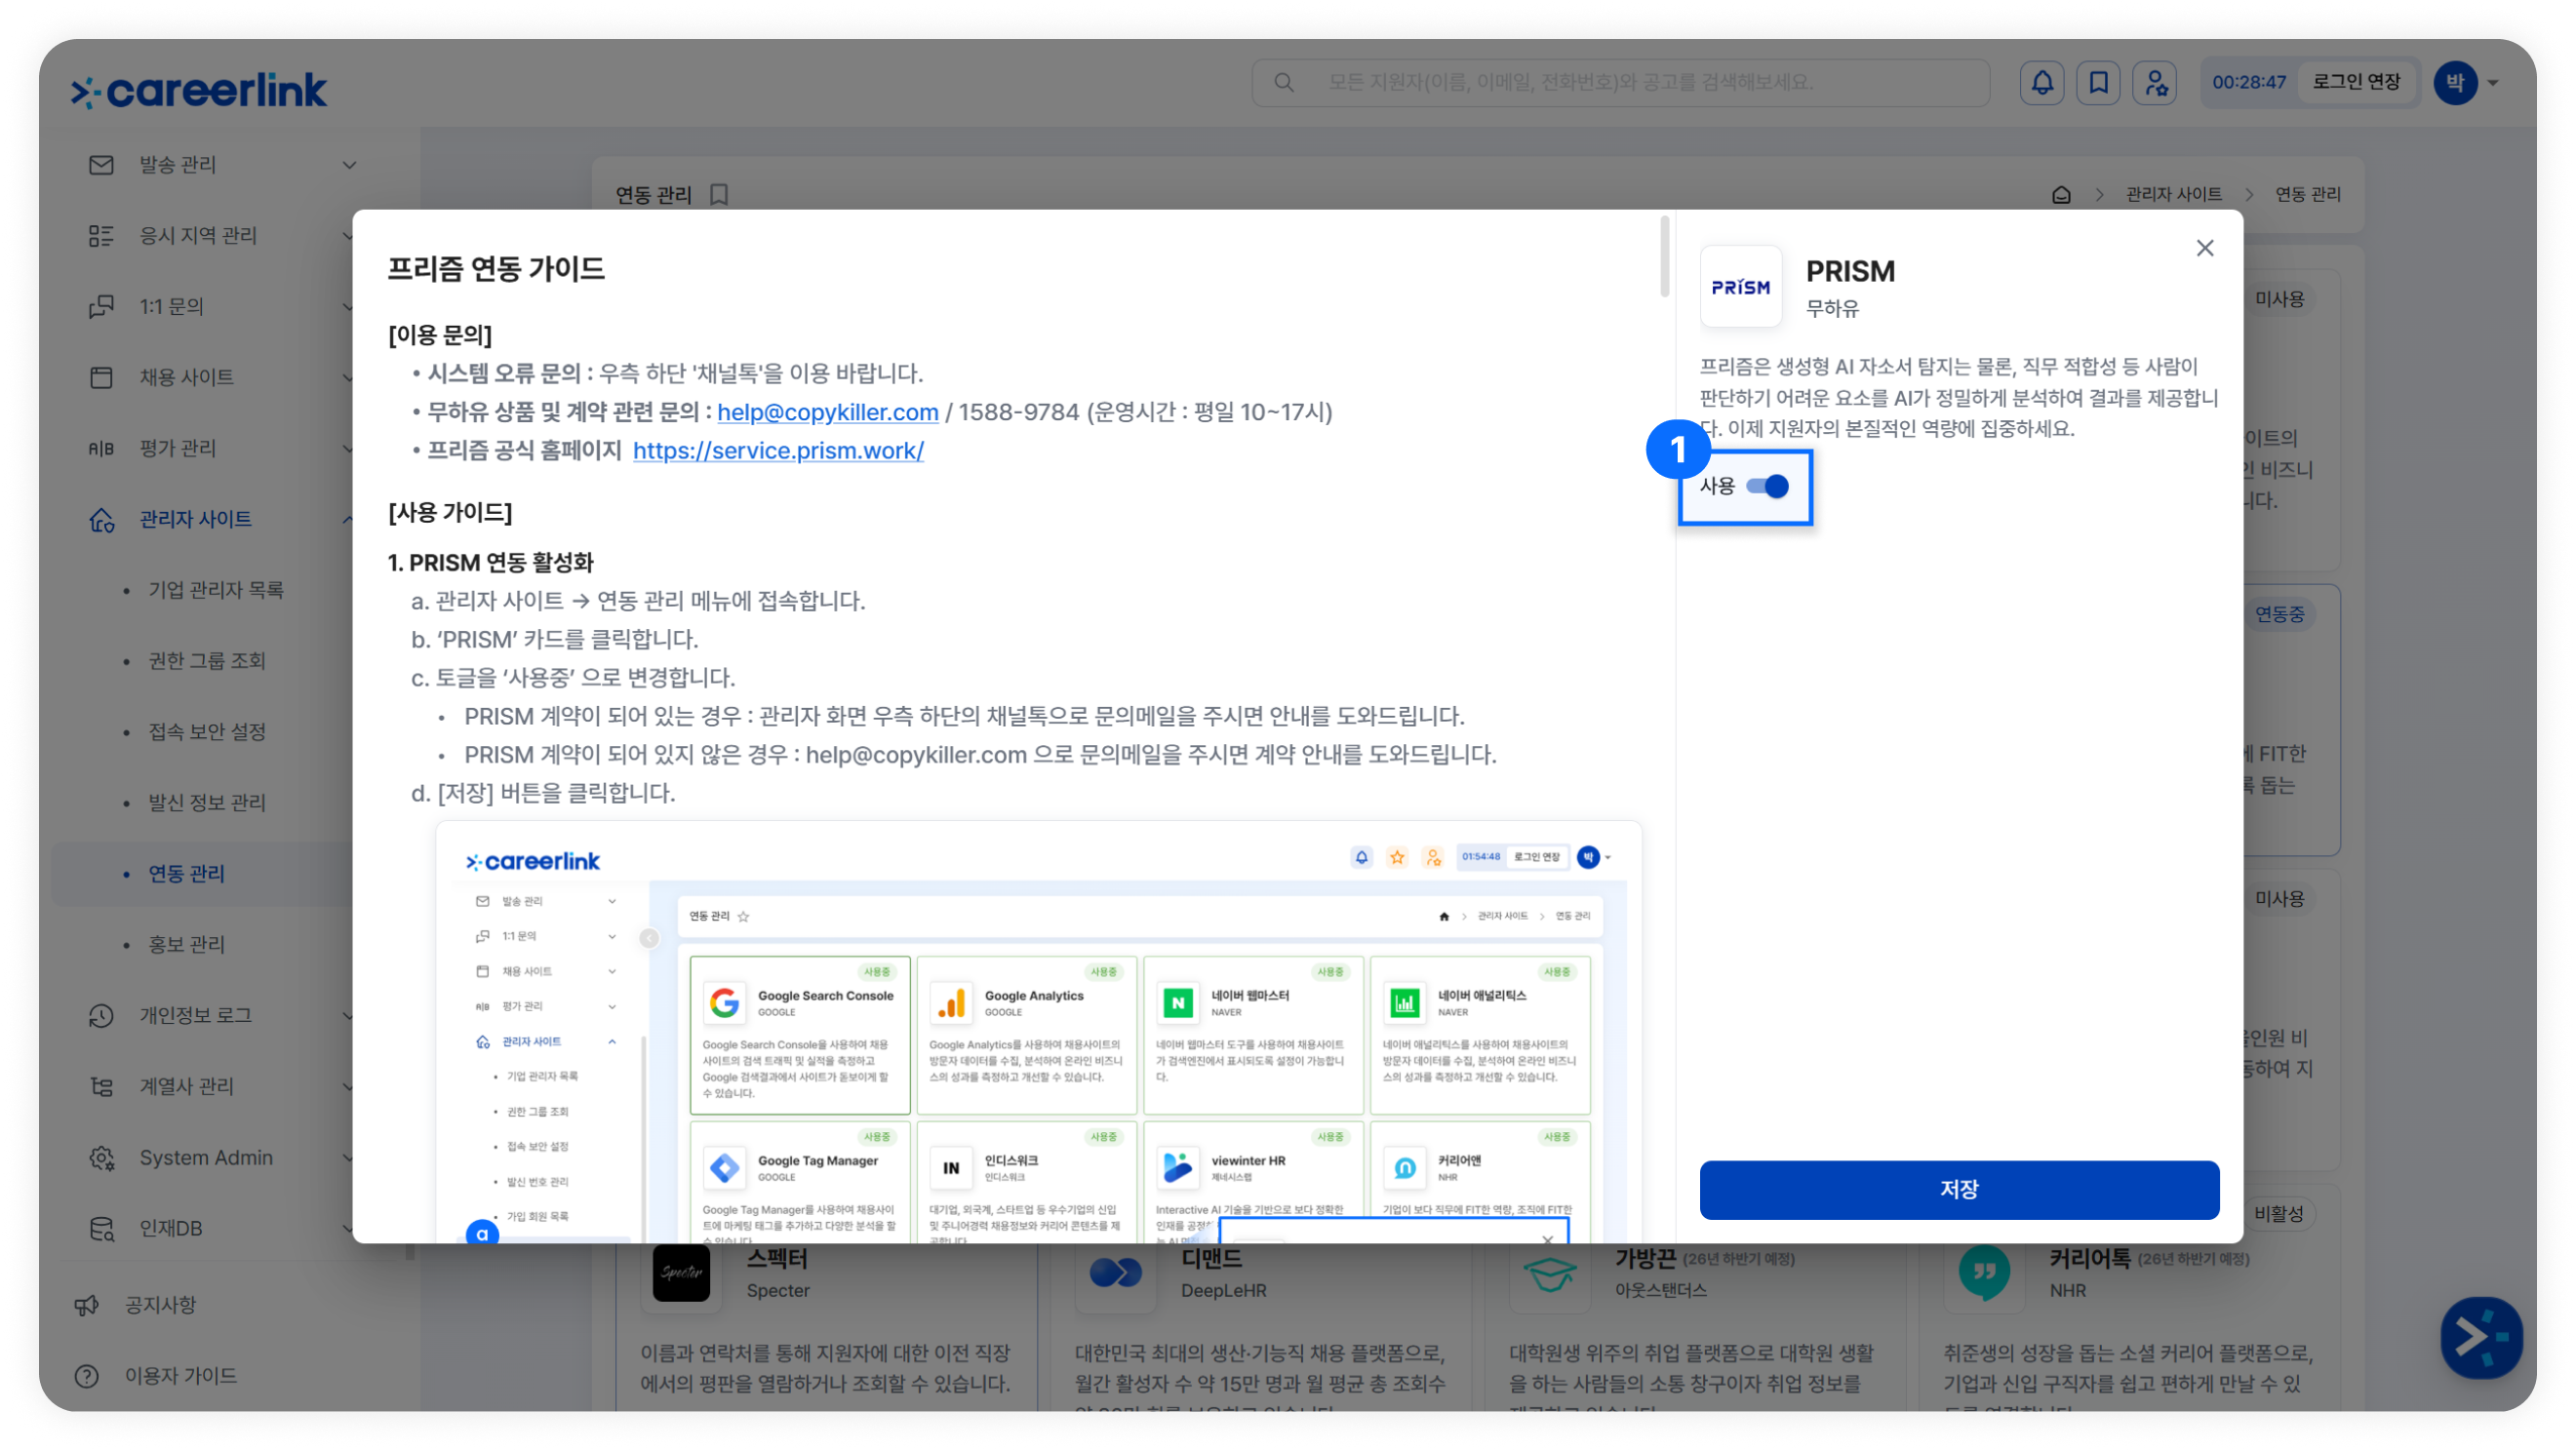Click the [이용 문의] section heading
2576x1451 pixels.
(x=440, y=335)
